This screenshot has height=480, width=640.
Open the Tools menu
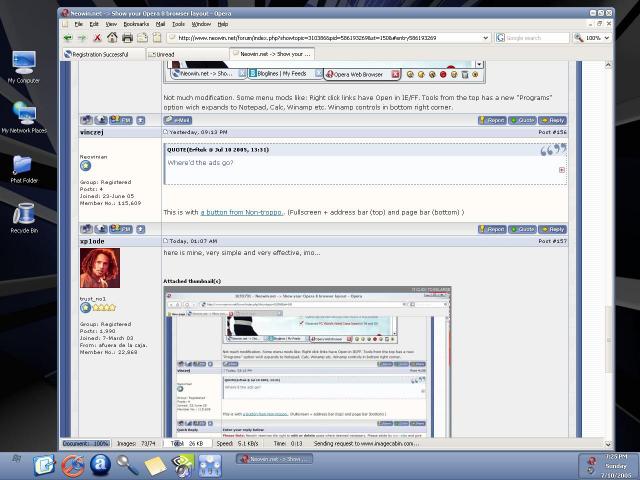[x=178, y=24]
